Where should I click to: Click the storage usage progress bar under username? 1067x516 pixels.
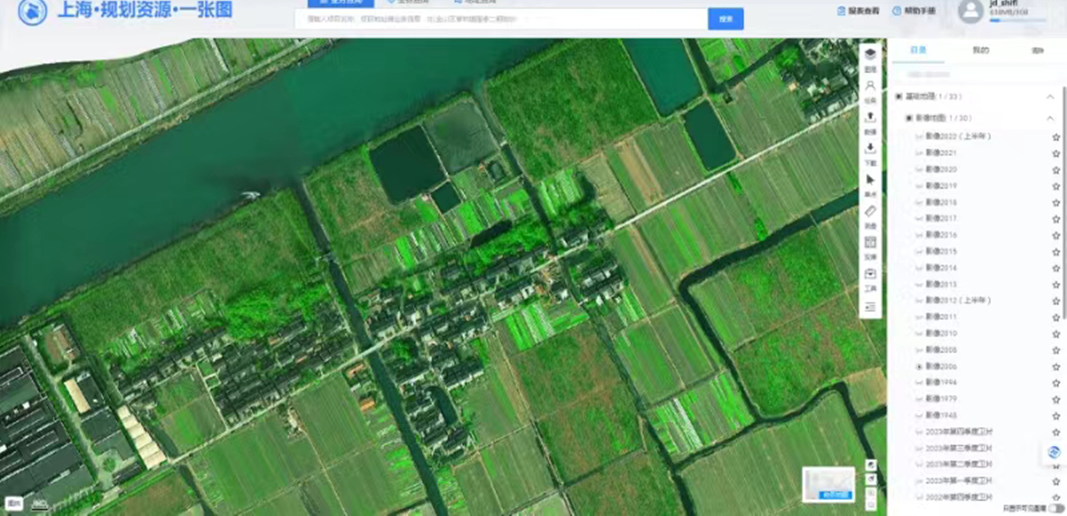1017,20
